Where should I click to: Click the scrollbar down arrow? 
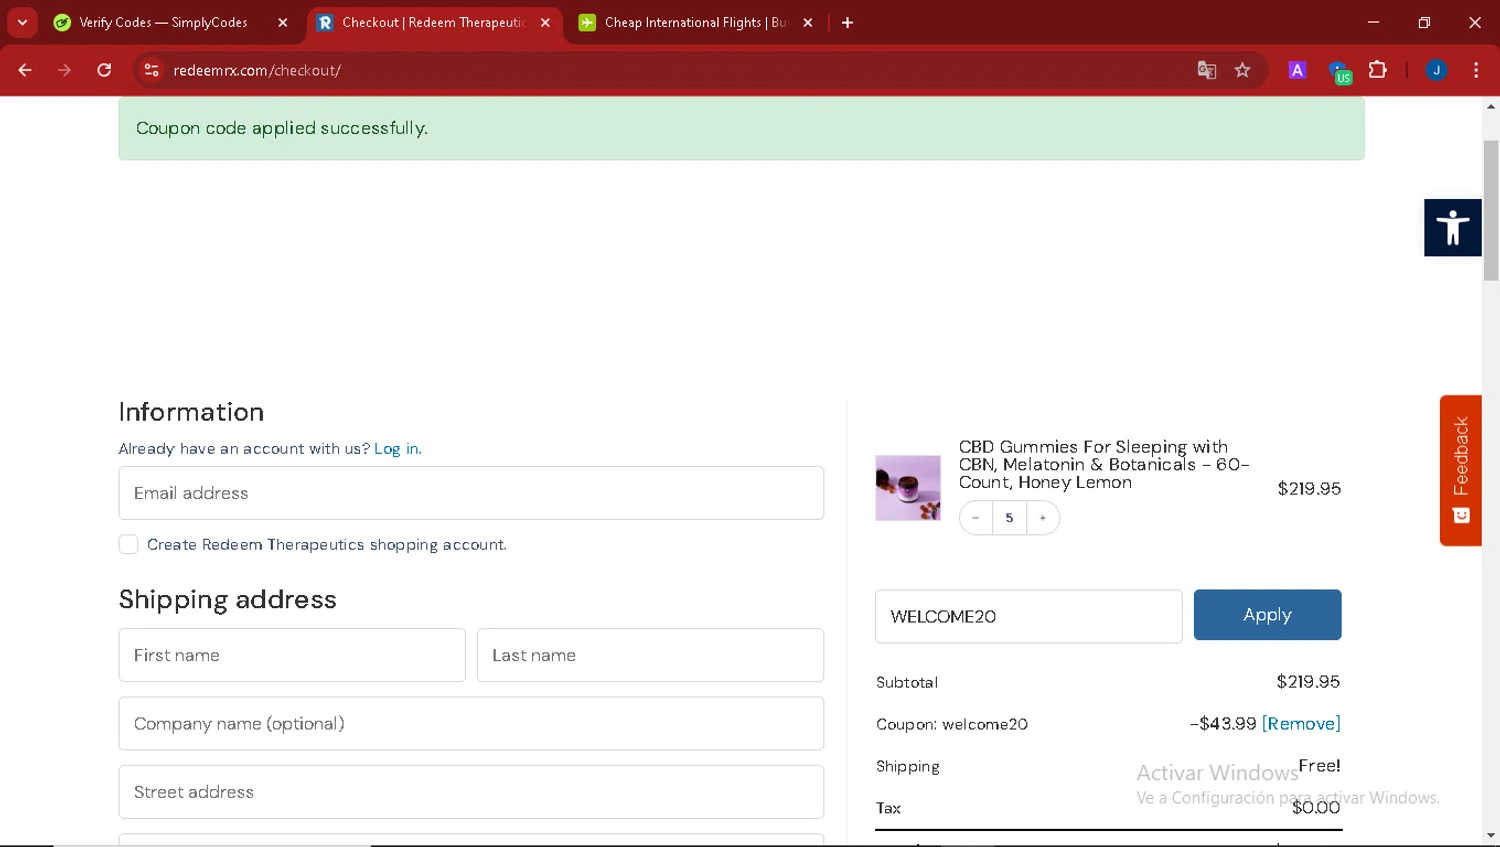[1491, 835]
